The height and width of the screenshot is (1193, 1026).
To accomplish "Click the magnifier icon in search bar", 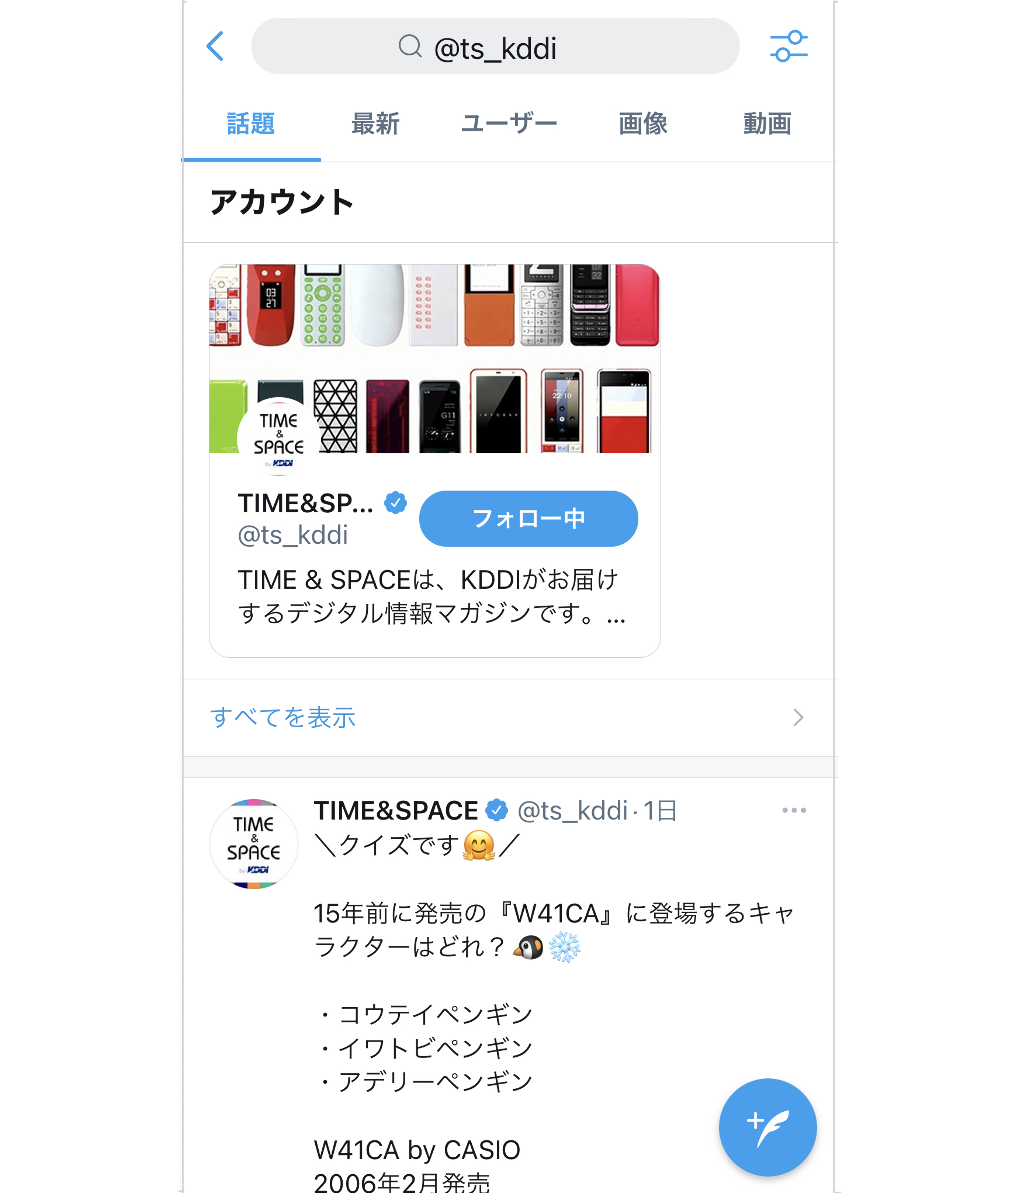I will (x=410, y=46).
